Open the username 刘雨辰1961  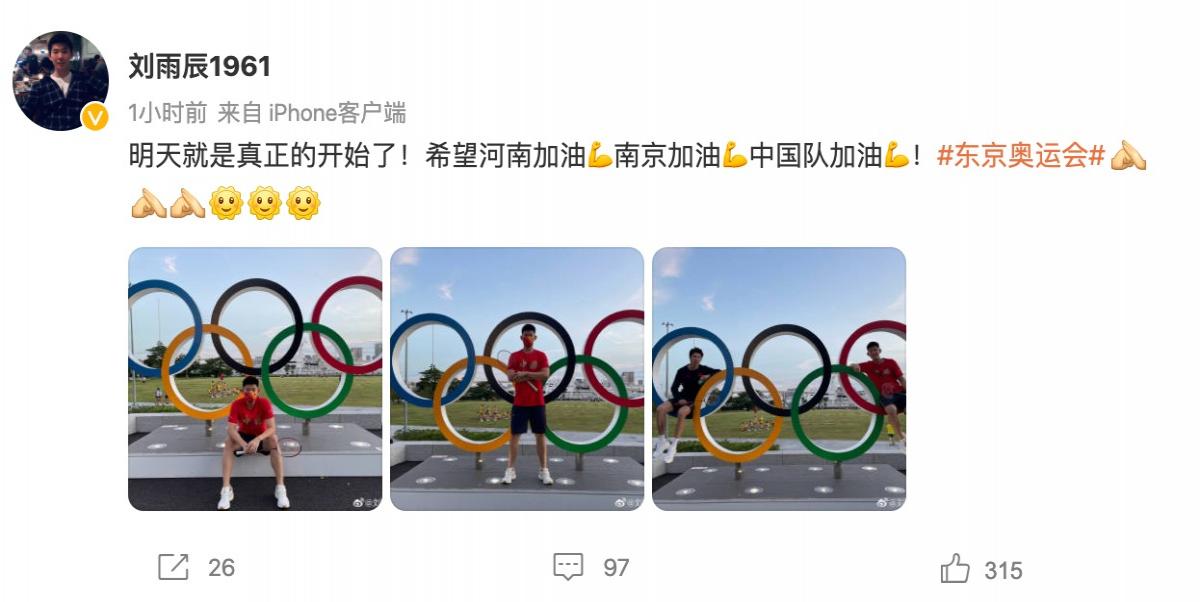[200, 66]
